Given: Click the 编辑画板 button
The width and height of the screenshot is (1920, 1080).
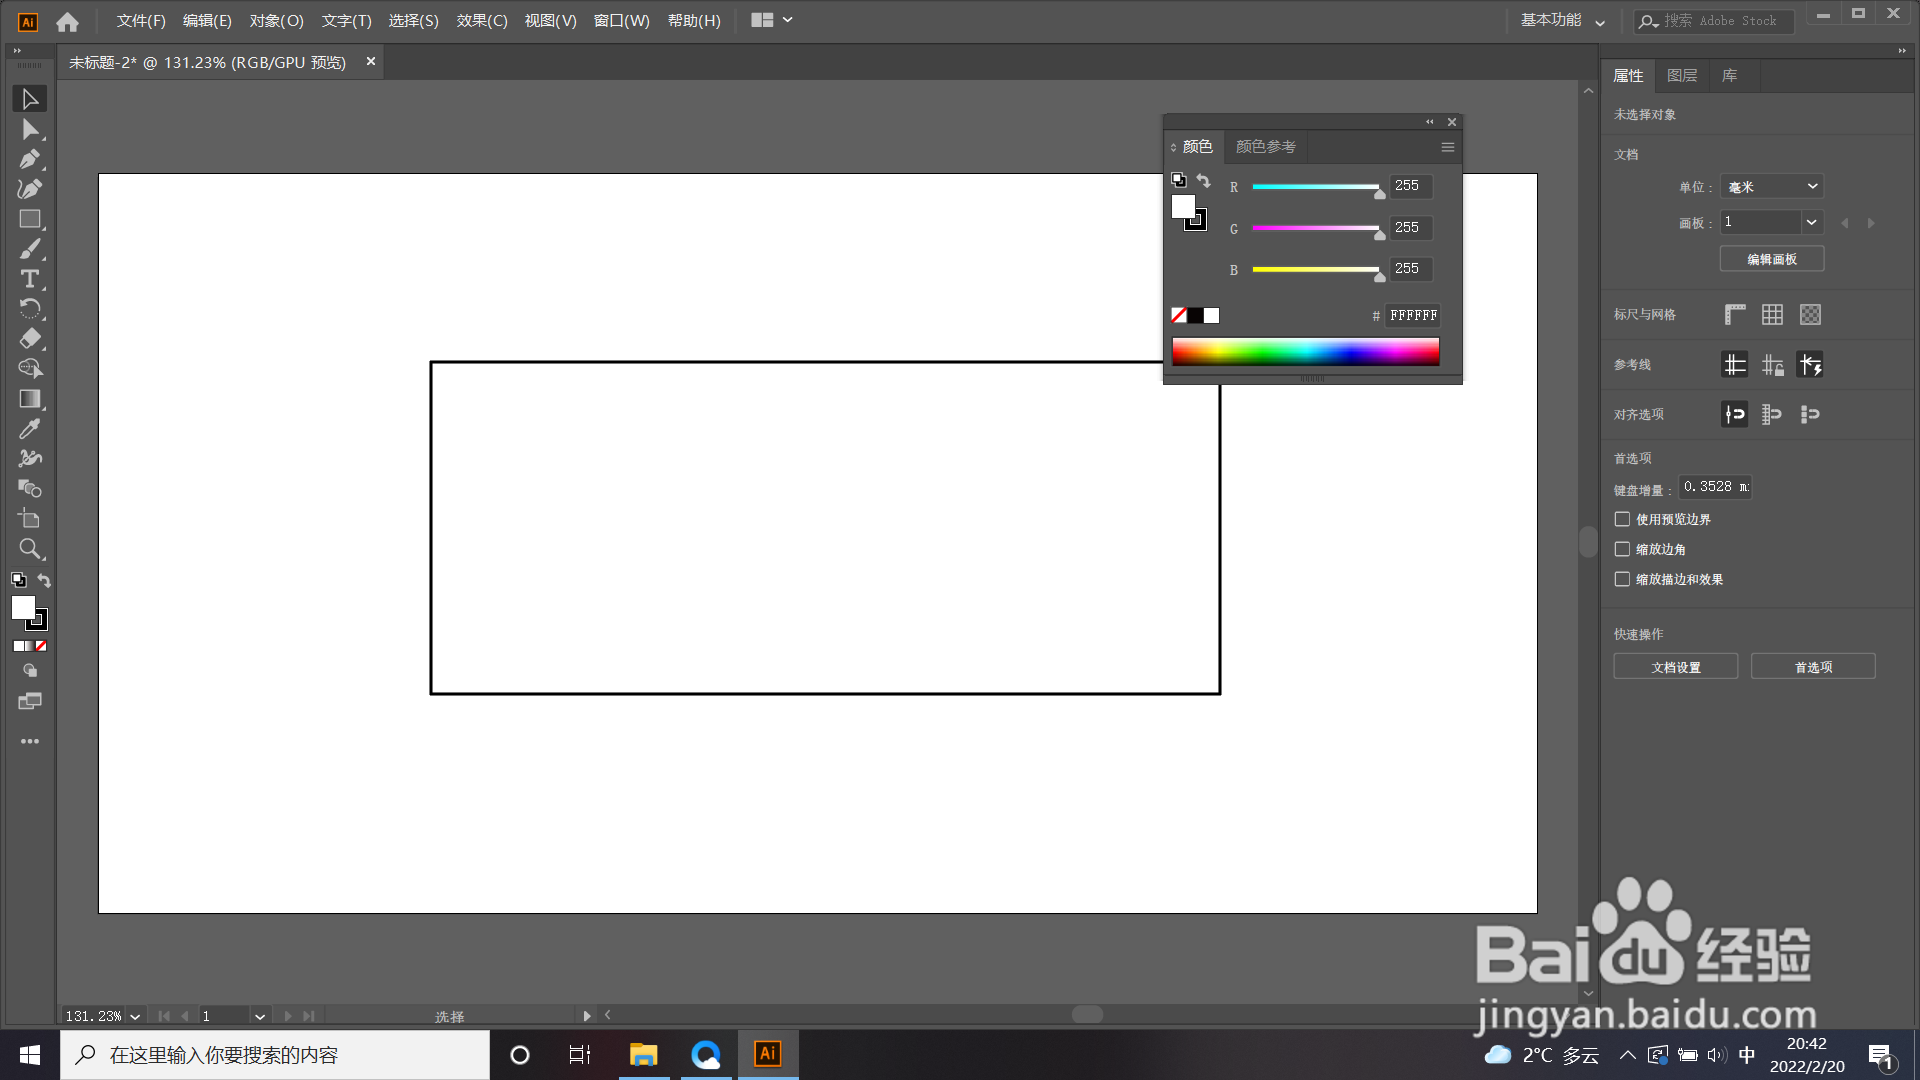Looking at the screenshot, I should coord(1771,259).
